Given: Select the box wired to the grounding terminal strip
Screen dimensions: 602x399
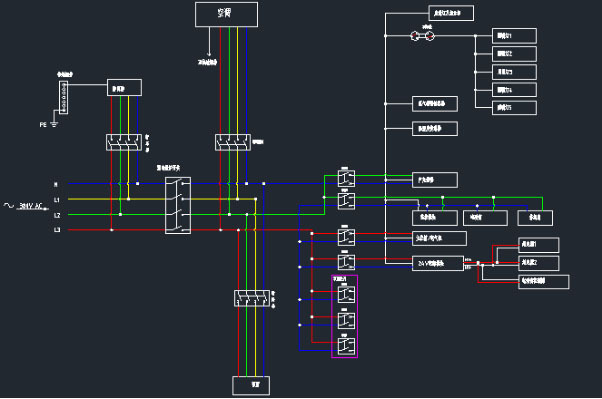Looking at the screenshot, I should pyautogui.click(x=124, y=88).
